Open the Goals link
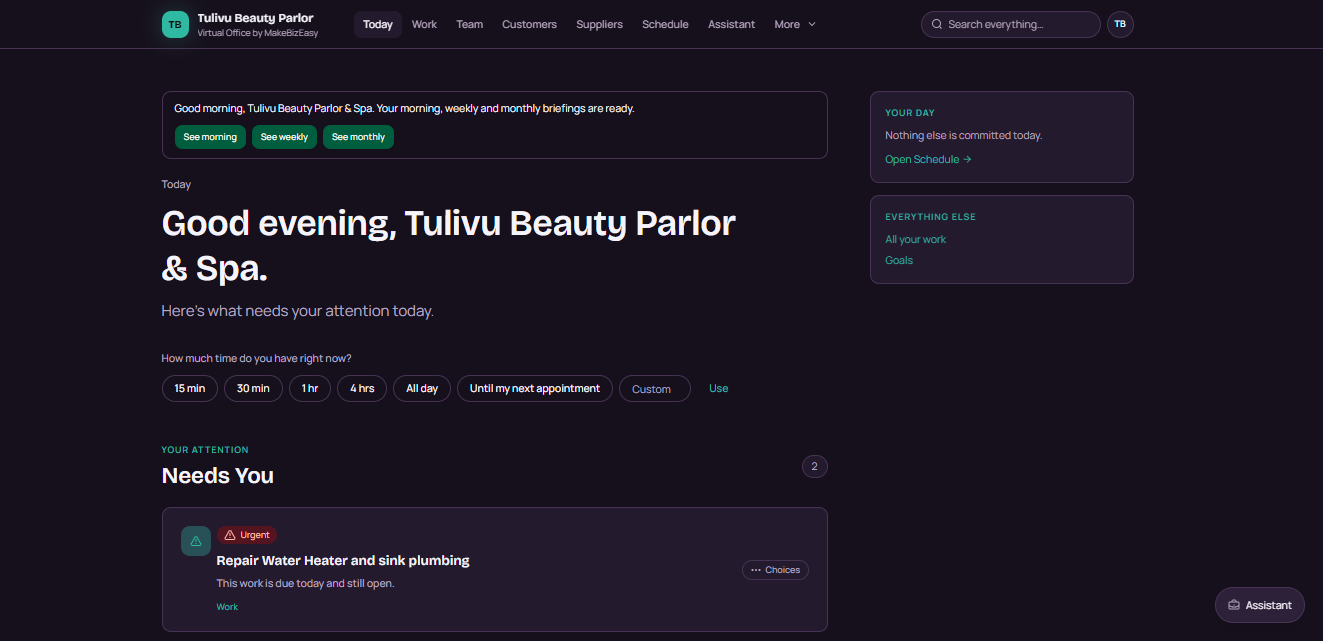This screenshot has width=1326, height=641. point(899,260)
